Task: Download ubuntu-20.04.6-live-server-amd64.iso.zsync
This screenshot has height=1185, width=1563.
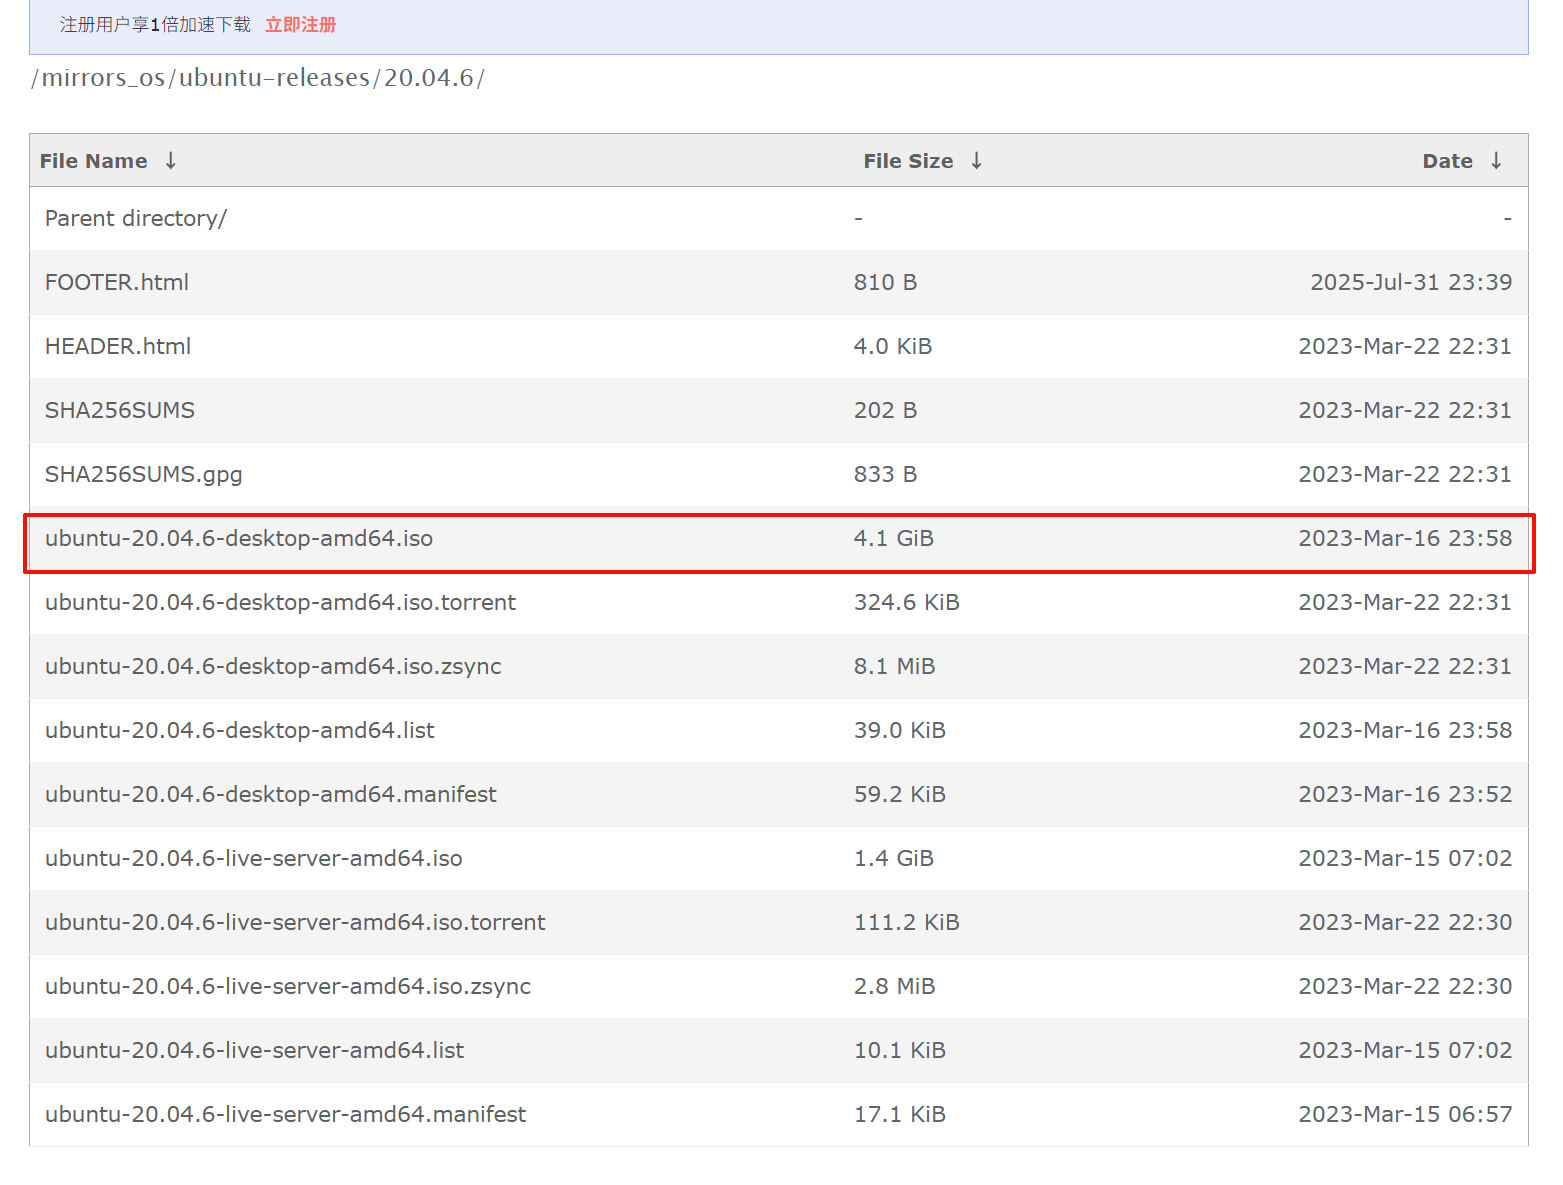Action: pyautogui.click(x=288, y=986)
